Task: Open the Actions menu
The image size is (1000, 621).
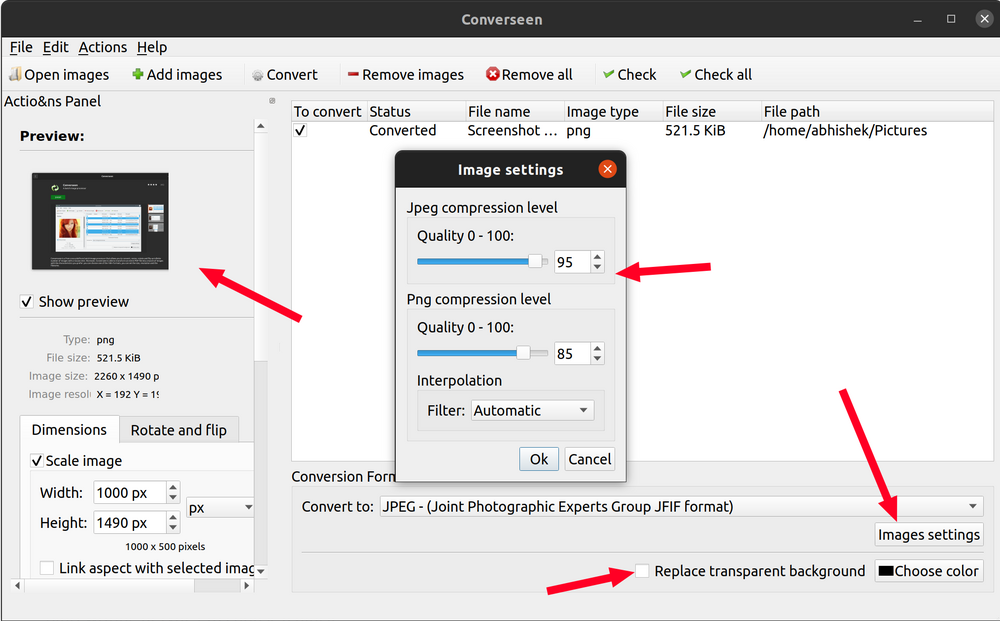Action: [x=102, y=47]
